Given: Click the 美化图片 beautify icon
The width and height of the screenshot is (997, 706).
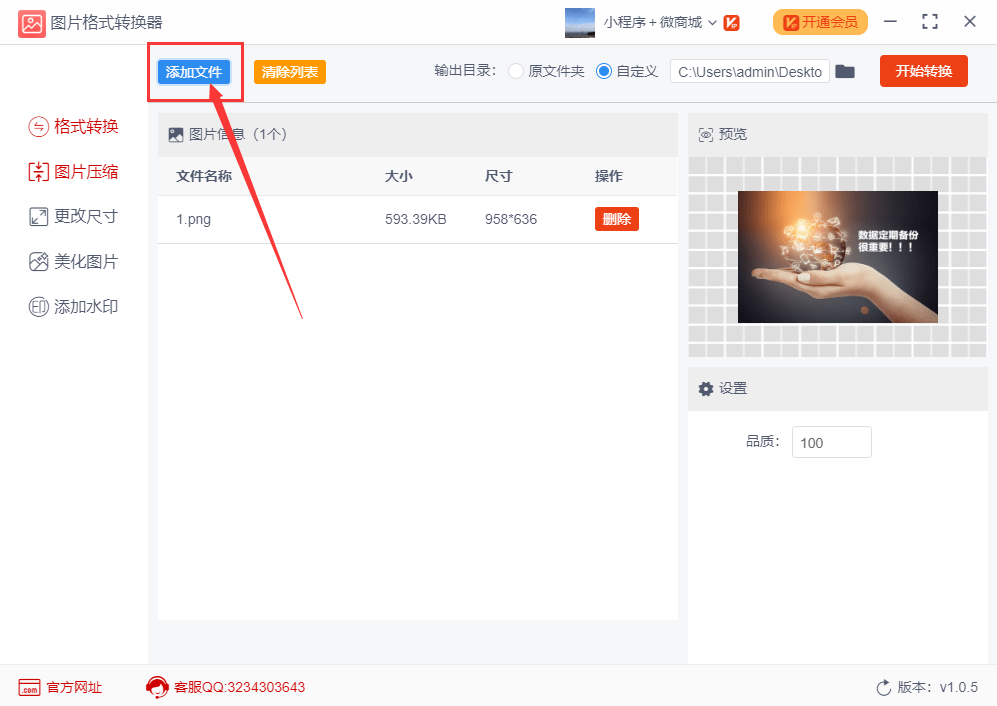Looking at the screenshot, I should (x=38, y=261).
